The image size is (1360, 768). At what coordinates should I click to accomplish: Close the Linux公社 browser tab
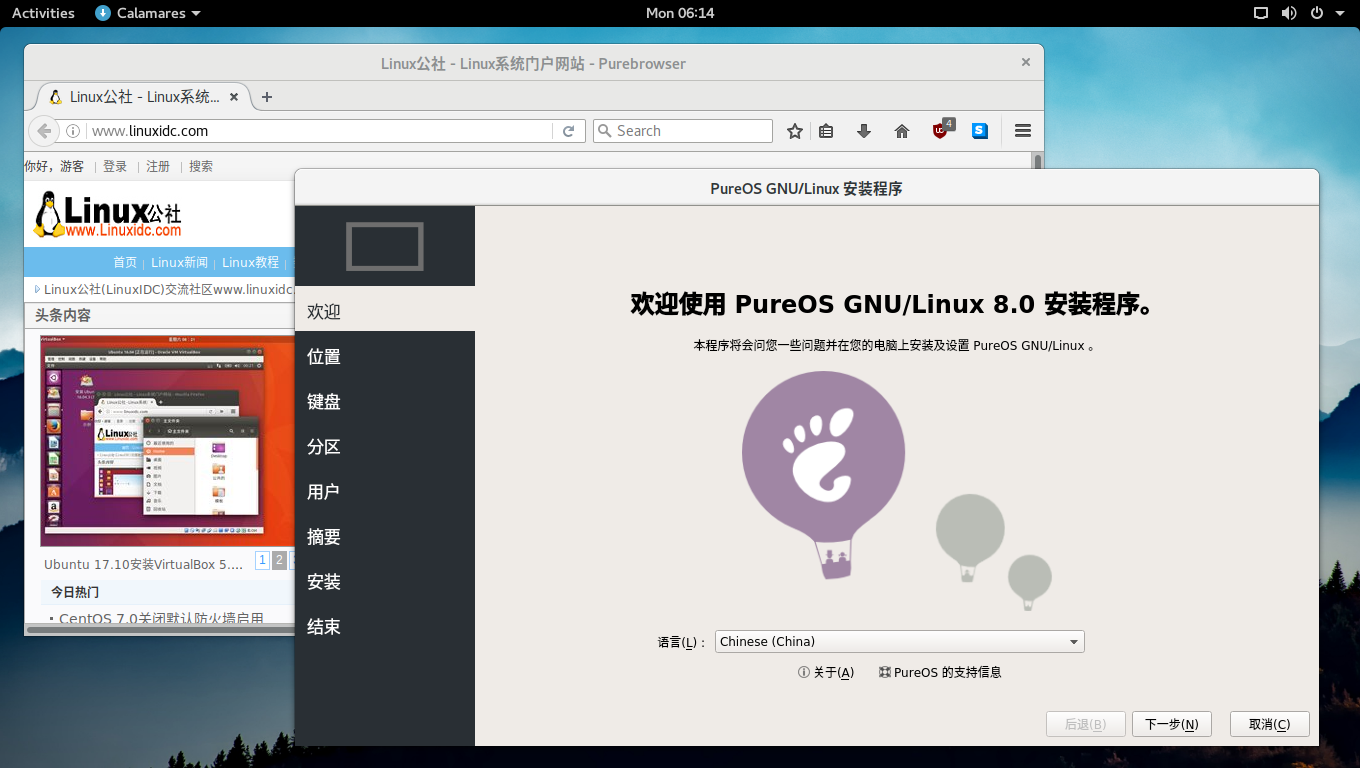234,97
